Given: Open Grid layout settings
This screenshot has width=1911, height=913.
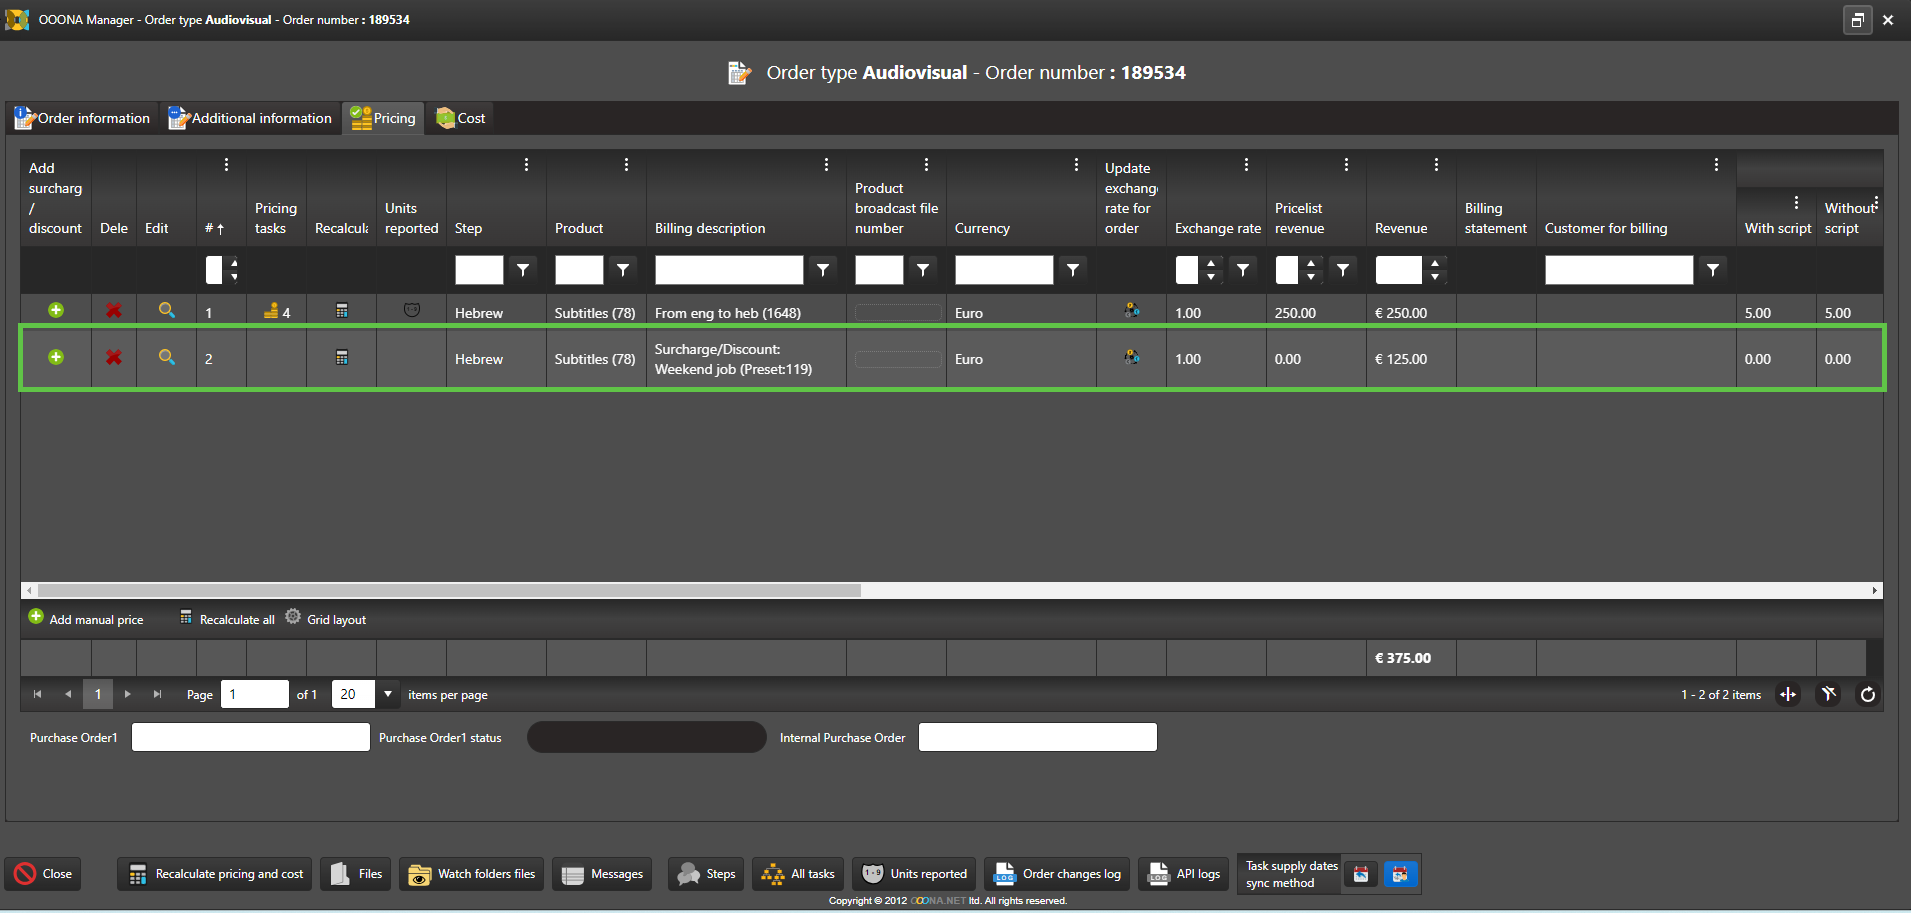Looking at the screenshot, I should point(326,619).
